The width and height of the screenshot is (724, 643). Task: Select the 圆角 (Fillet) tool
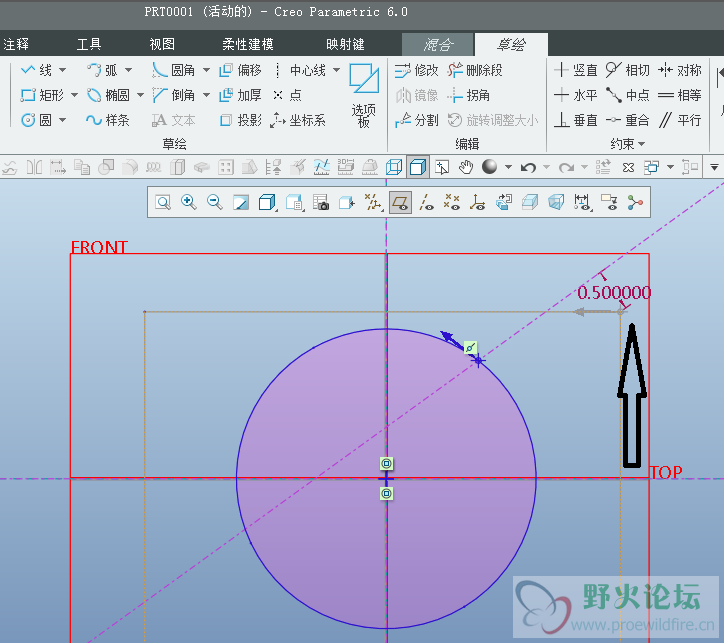[x=173, y=70]
